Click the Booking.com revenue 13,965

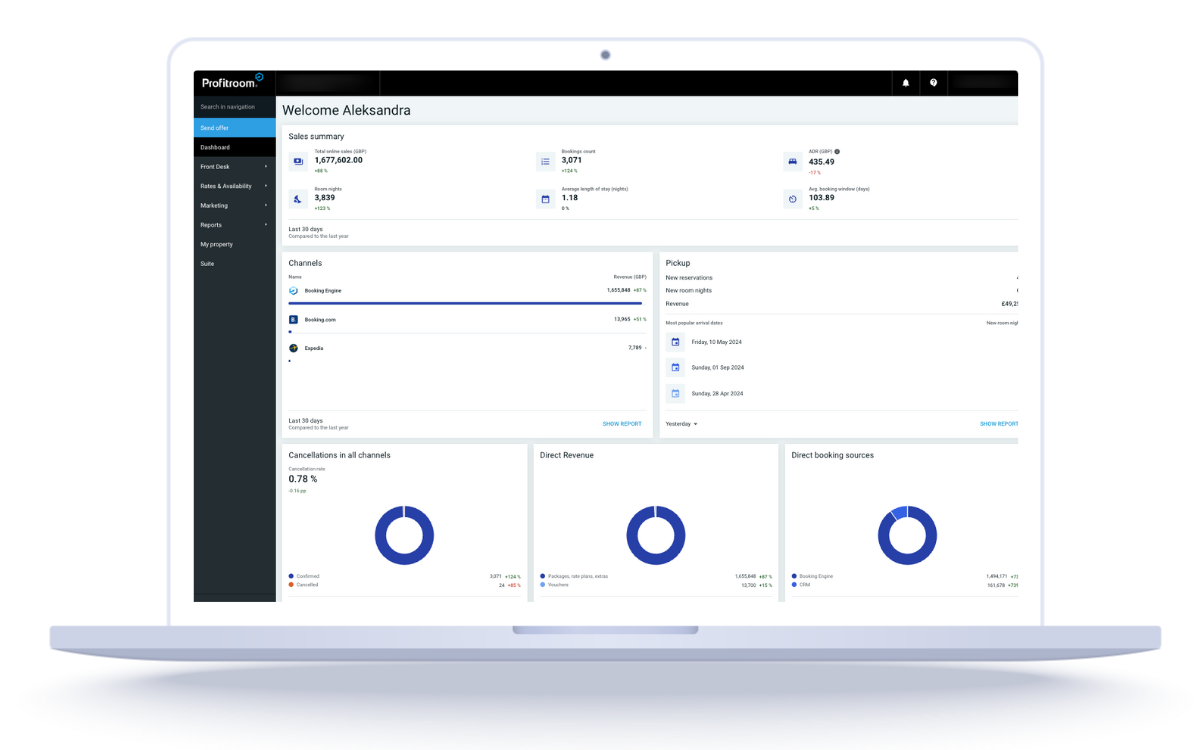click(x=622, y=319)
